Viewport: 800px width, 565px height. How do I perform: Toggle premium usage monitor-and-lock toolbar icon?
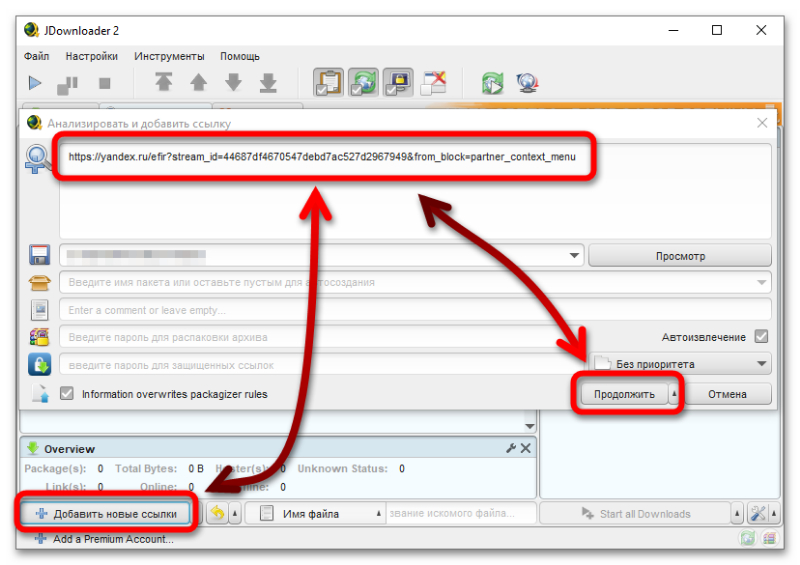(398, 83)
